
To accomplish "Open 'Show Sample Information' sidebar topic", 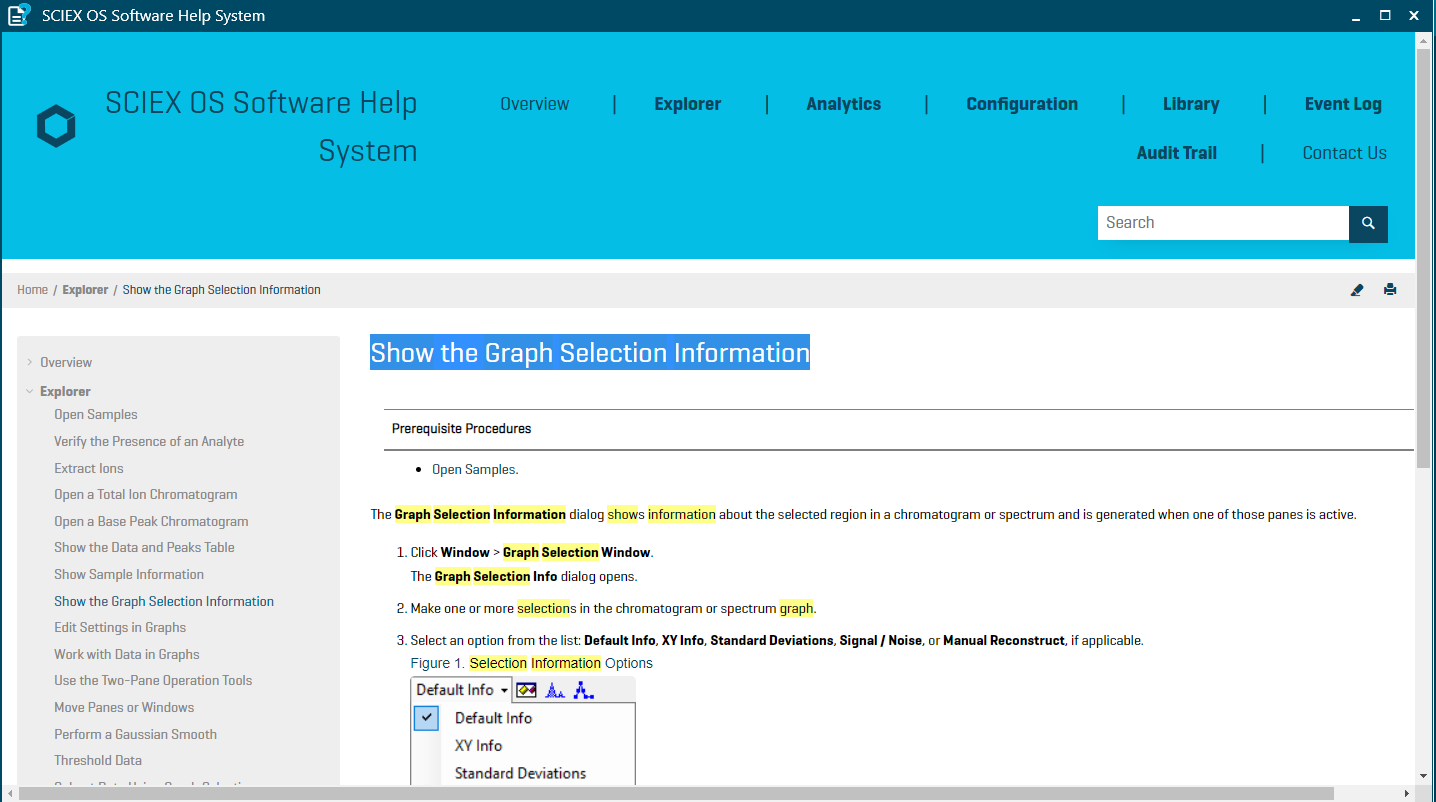I will [x=129, y=574].
